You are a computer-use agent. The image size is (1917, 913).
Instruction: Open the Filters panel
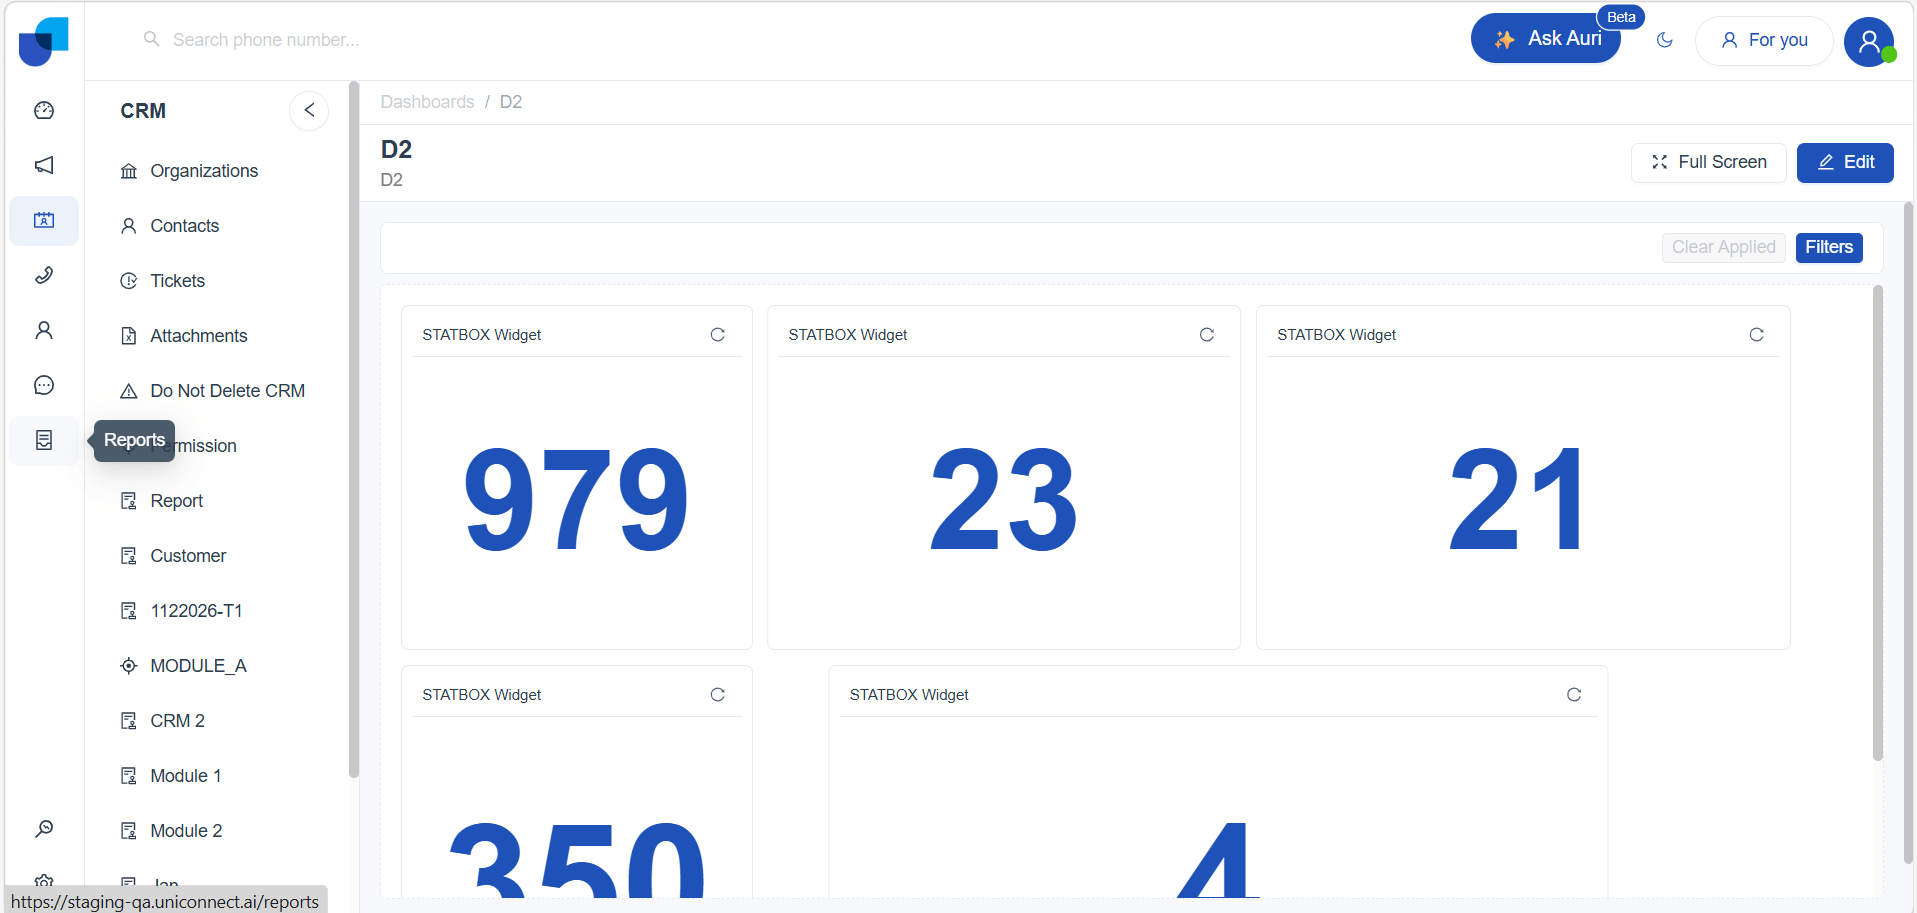[x=1828, y=247]
